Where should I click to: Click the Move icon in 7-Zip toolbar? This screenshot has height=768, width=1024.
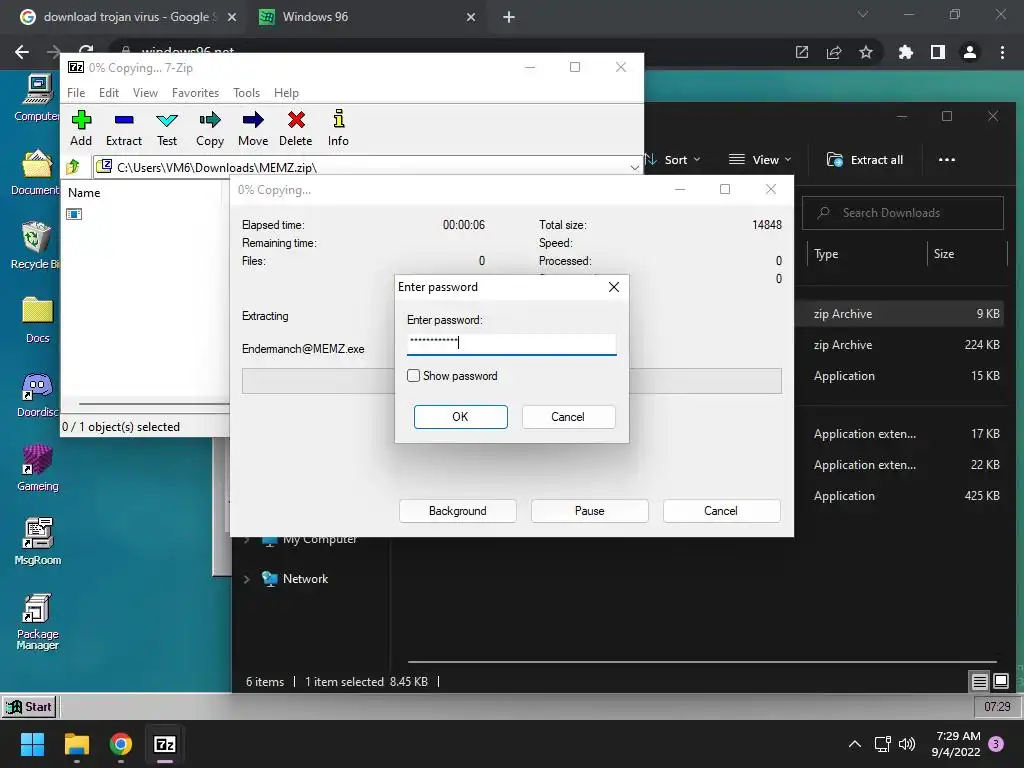click(x=253, y=120)
